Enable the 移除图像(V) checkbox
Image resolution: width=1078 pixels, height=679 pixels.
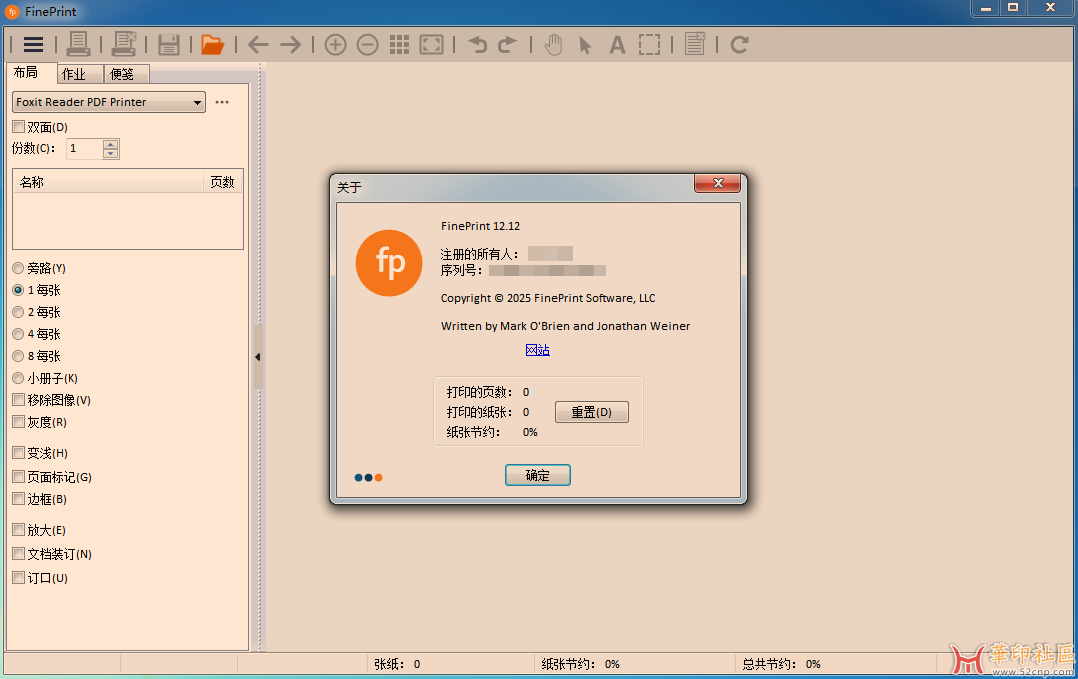point(19,400)
